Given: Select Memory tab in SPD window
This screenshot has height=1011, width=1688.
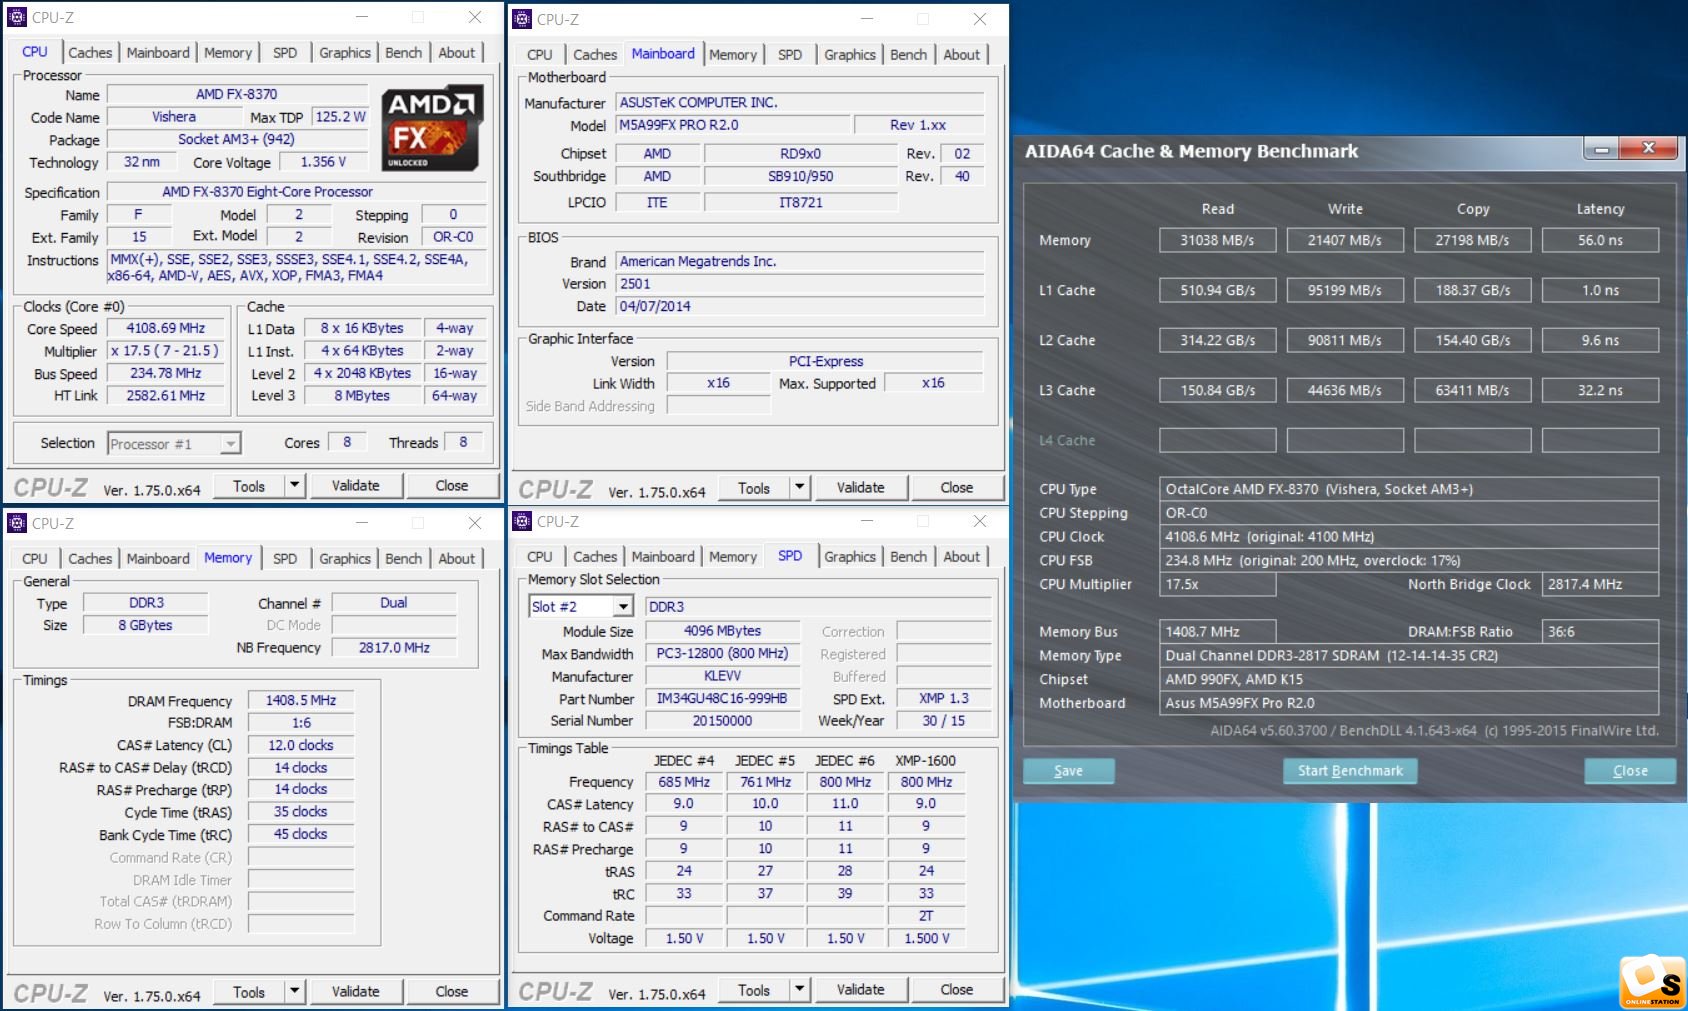Looking at the screenshot, I should (x=733, y=556).
